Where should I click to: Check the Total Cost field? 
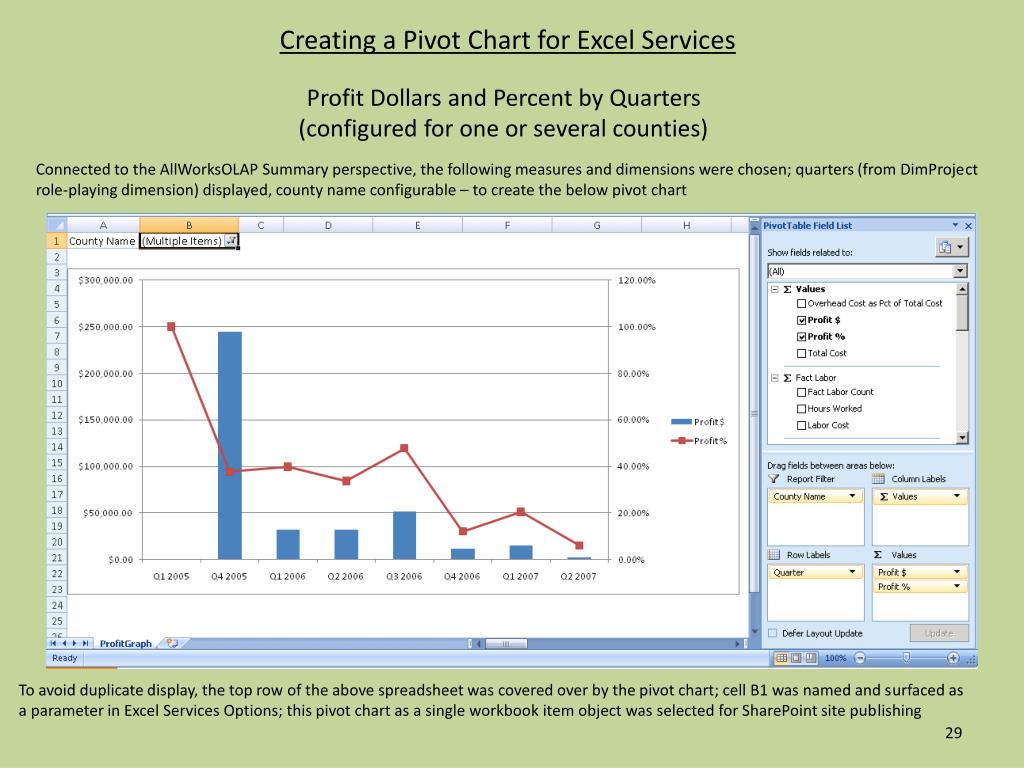801,353
